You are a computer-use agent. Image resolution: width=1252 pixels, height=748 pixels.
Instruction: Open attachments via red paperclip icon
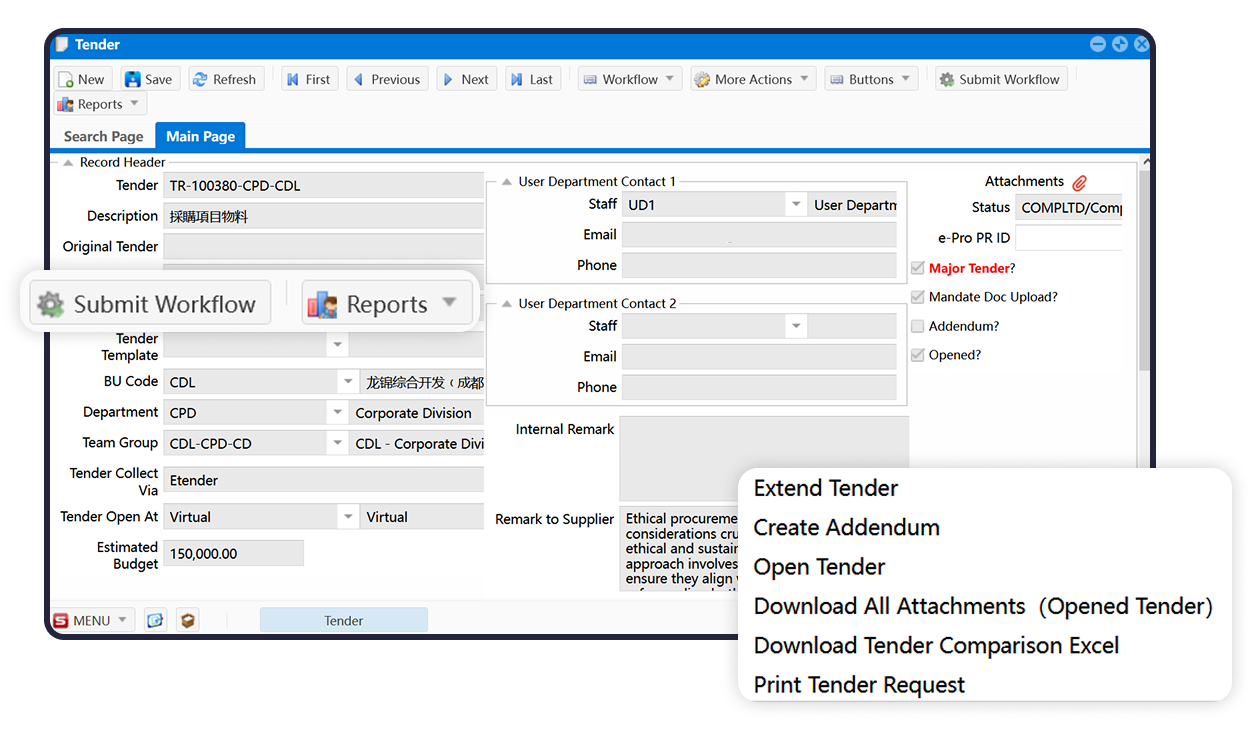1079,183
